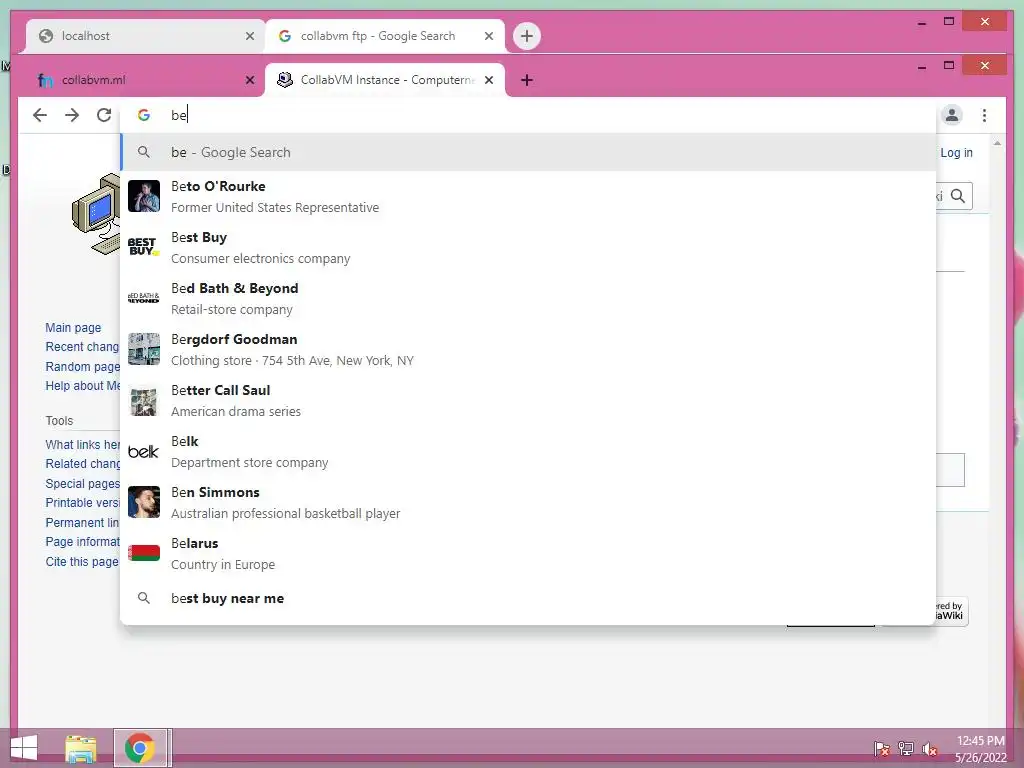
Task: Close the localhost tab
Action: point(249,36)
